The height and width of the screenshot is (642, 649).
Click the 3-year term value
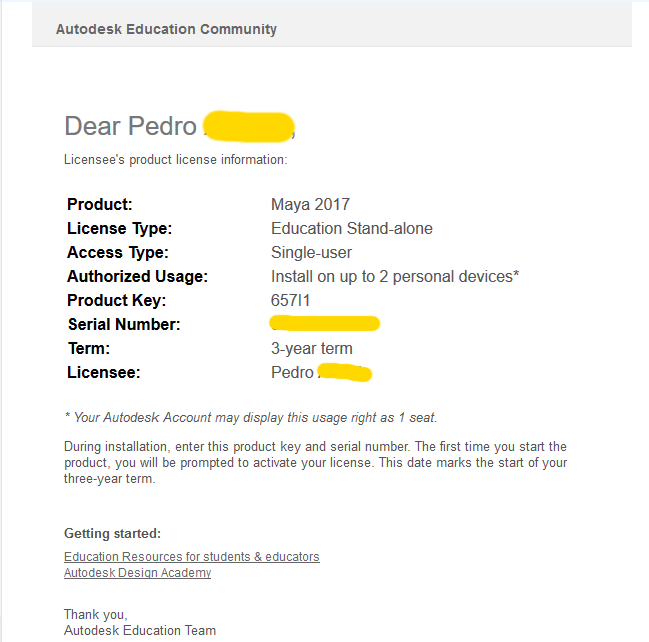[x=311, y=348]
